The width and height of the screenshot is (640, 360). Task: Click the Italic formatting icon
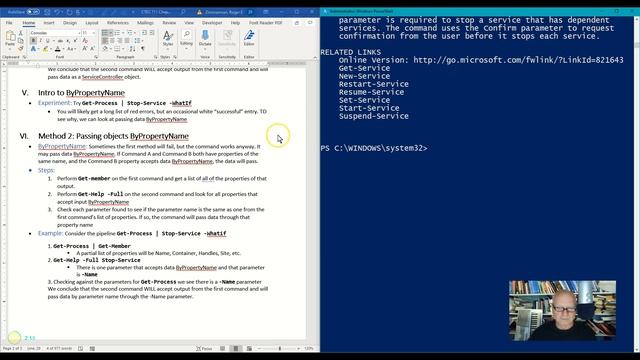coord(41,41)
